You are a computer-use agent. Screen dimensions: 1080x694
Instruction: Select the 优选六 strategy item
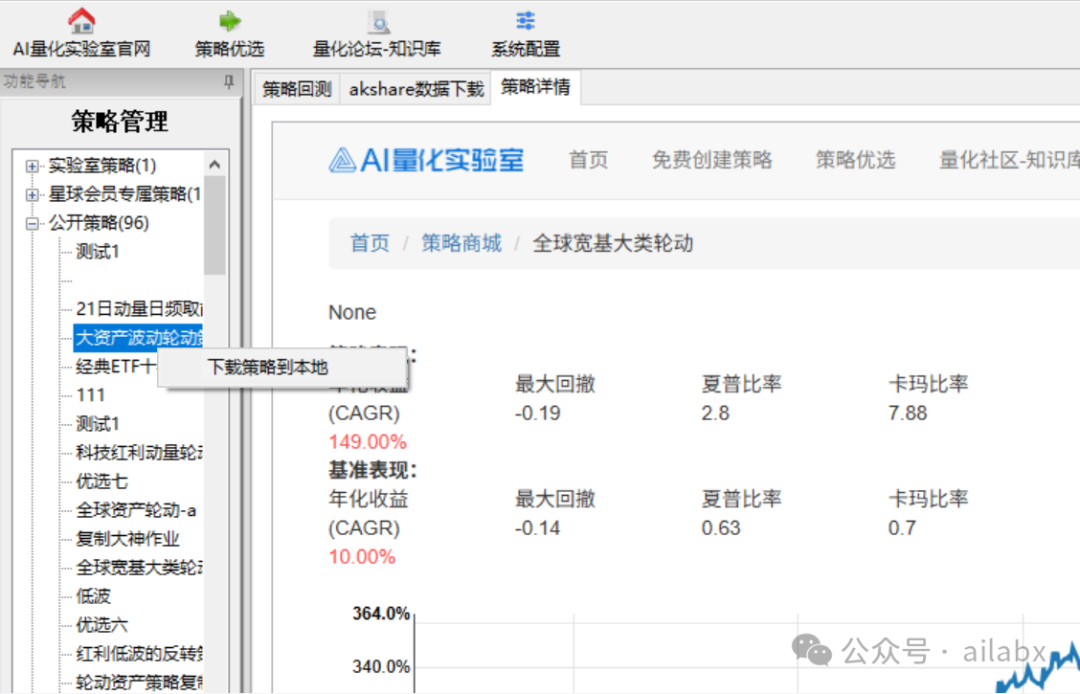coord(102,625)
